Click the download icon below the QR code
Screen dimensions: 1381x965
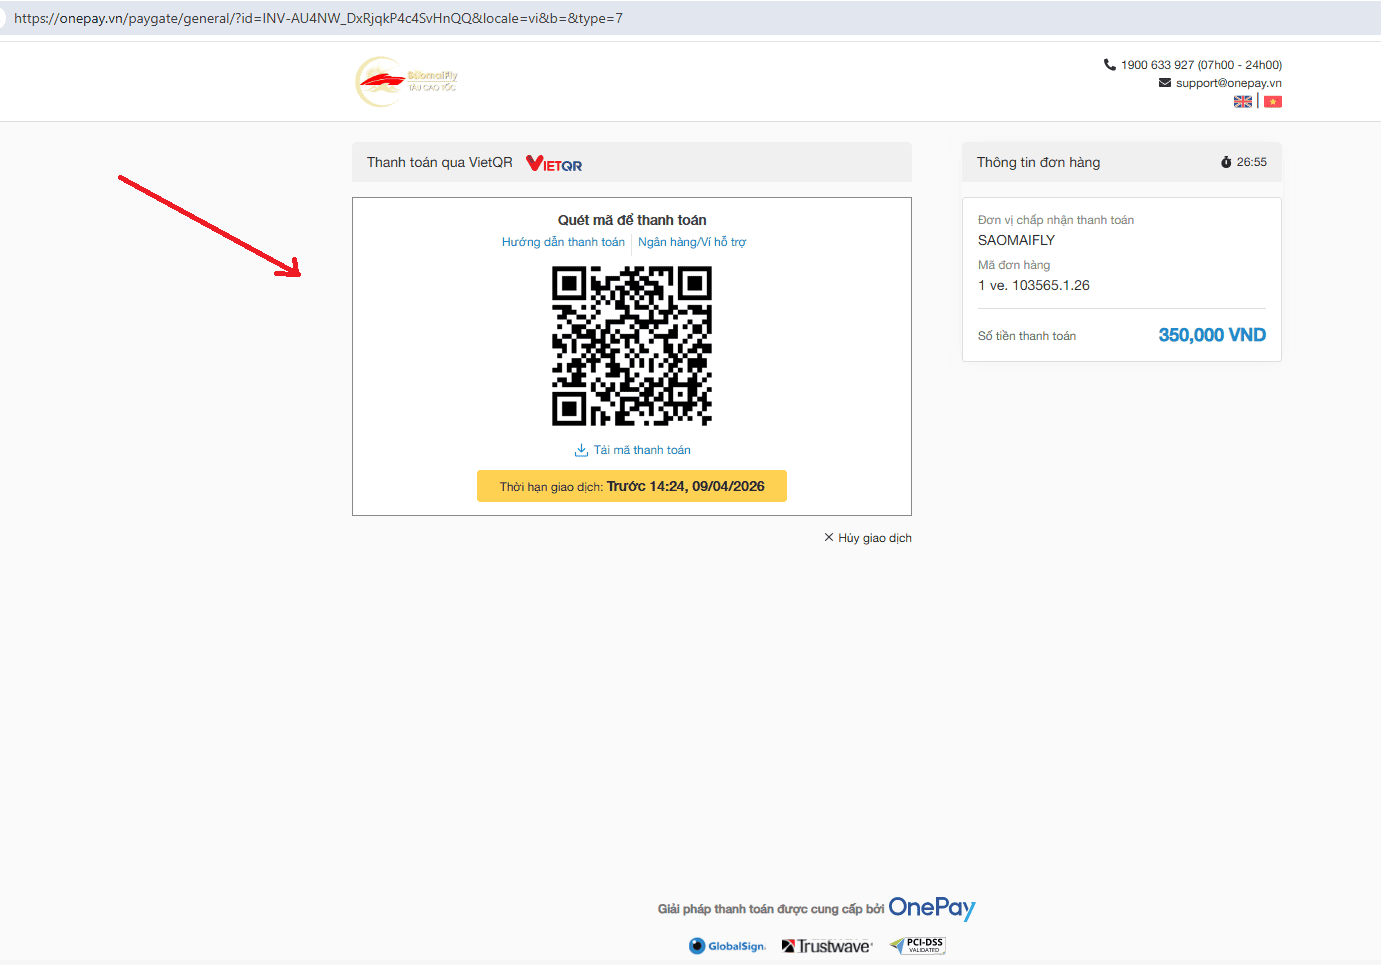point(581,451)
